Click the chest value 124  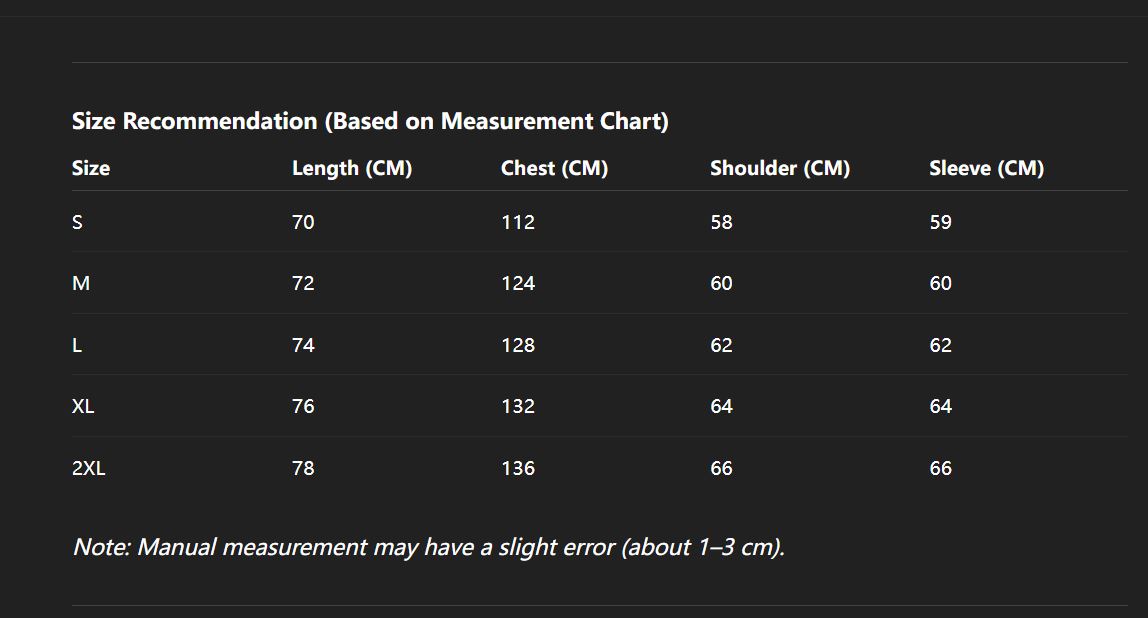(x=518, y=284)
